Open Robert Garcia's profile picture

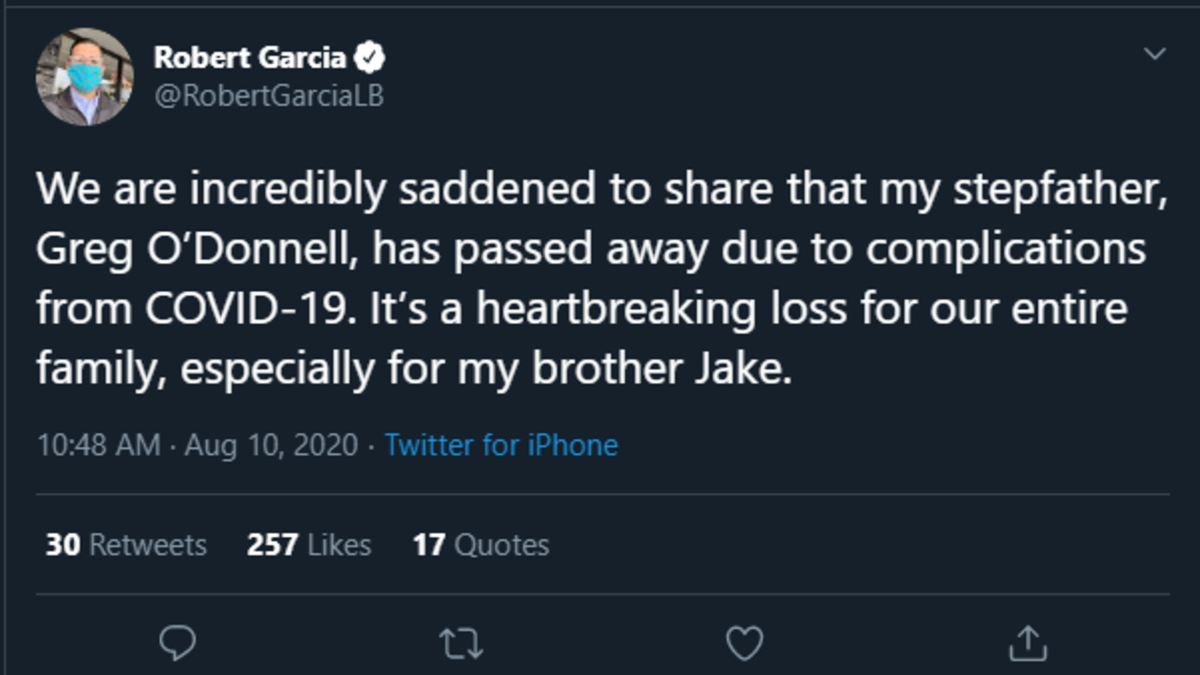tap(85, 77)
